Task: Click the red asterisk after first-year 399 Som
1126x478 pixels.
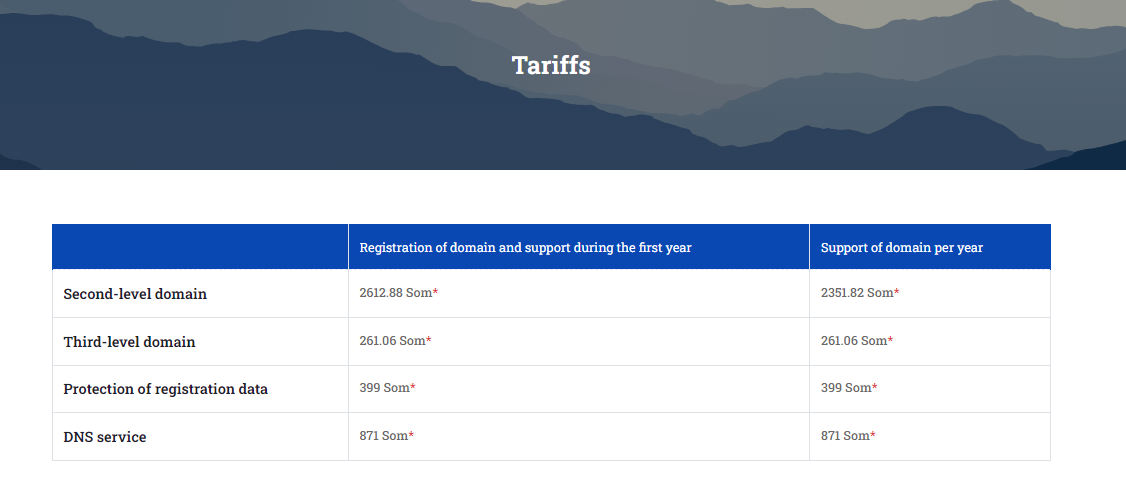Action: (413, 388)
